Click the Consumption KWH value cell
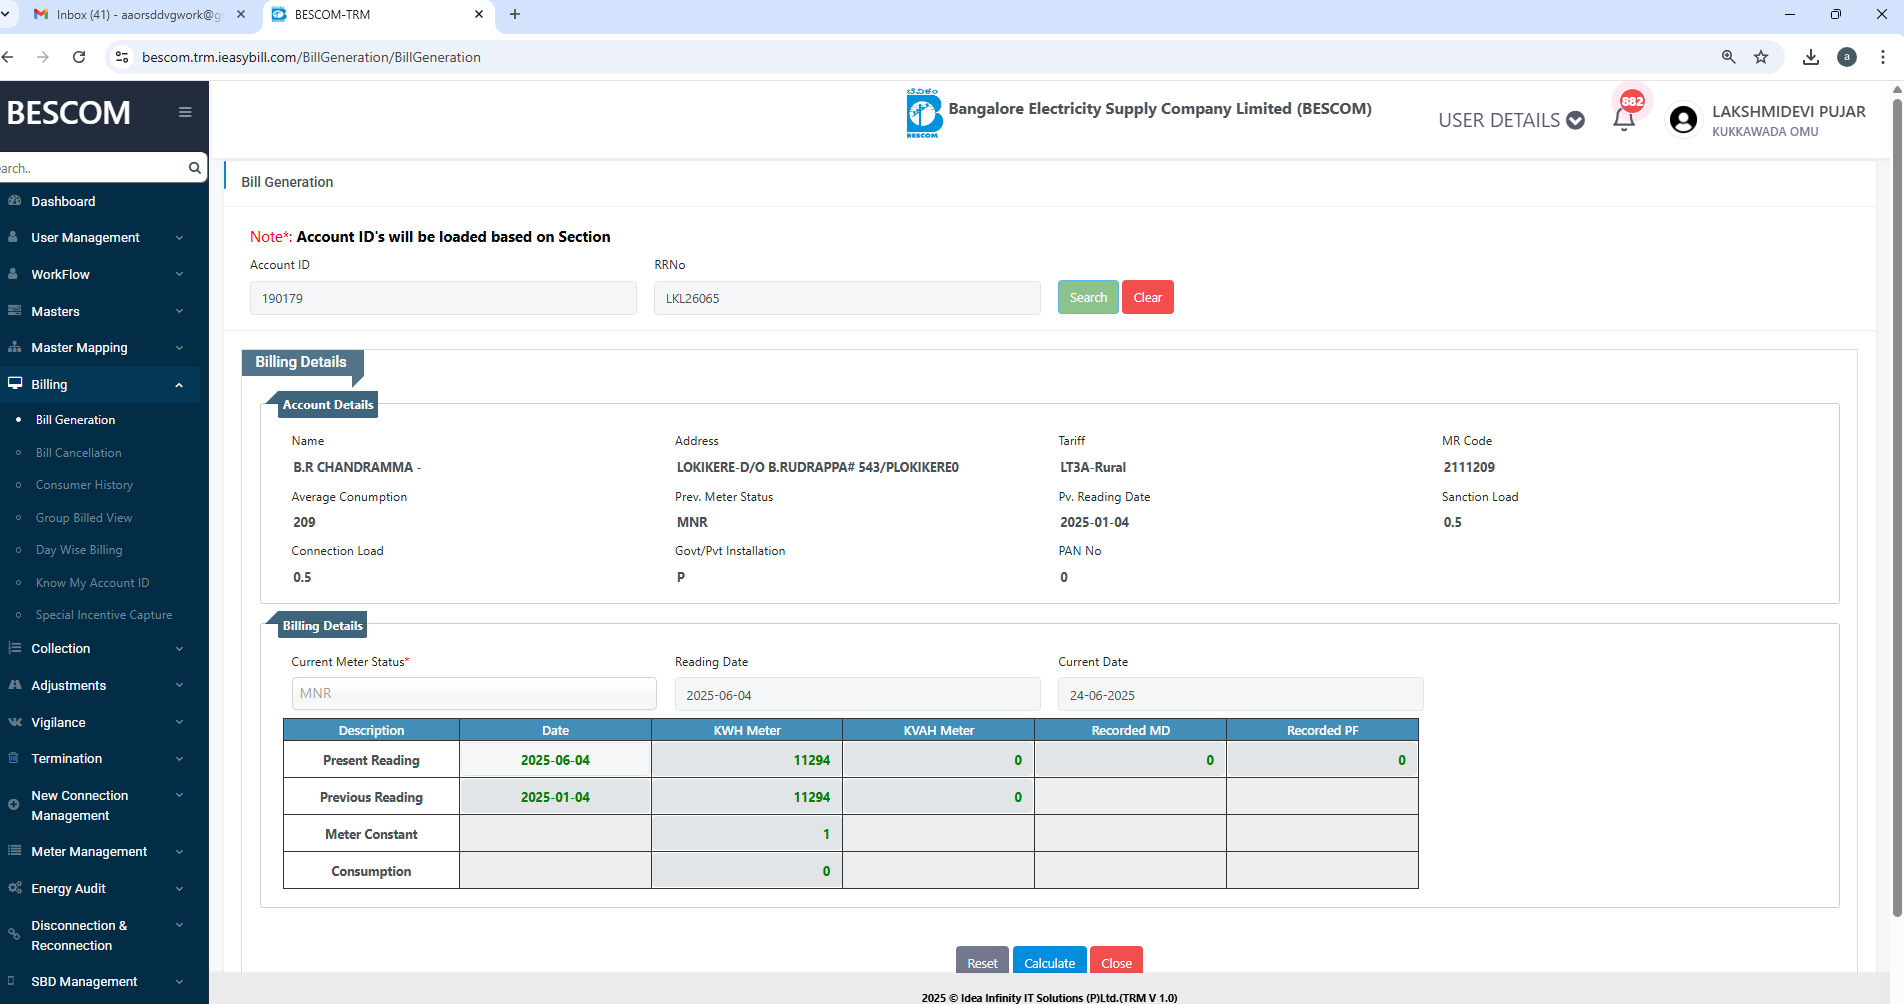Viewport: 1904px width, 1004px height. (747, 871)
